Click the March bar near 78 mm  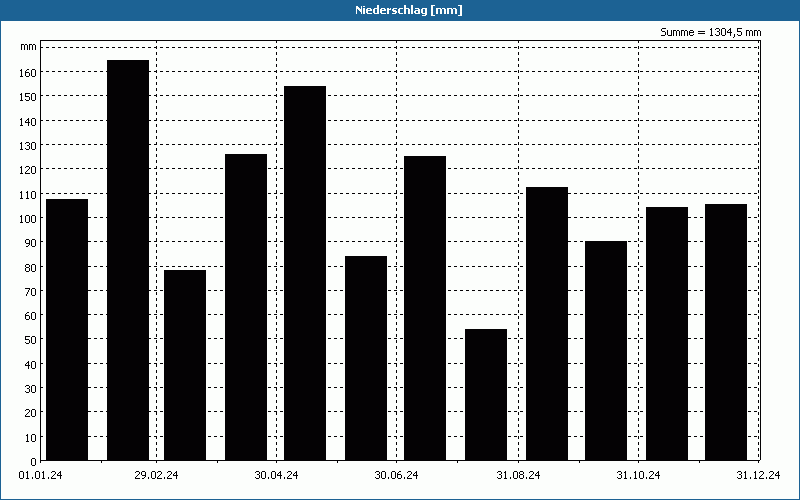click(185, 365)
